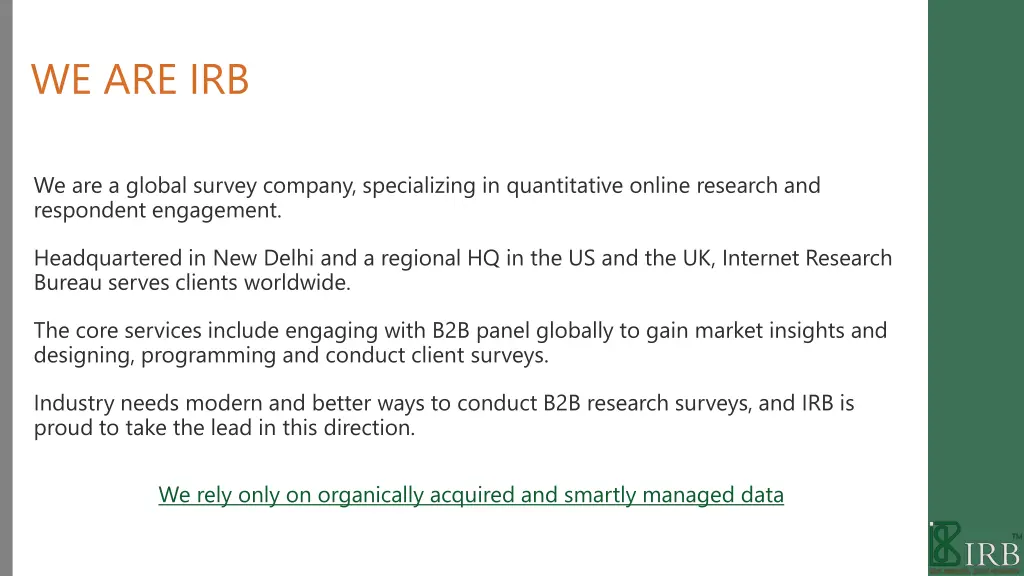Click the IRB logo wordmark text

point(991,554)
